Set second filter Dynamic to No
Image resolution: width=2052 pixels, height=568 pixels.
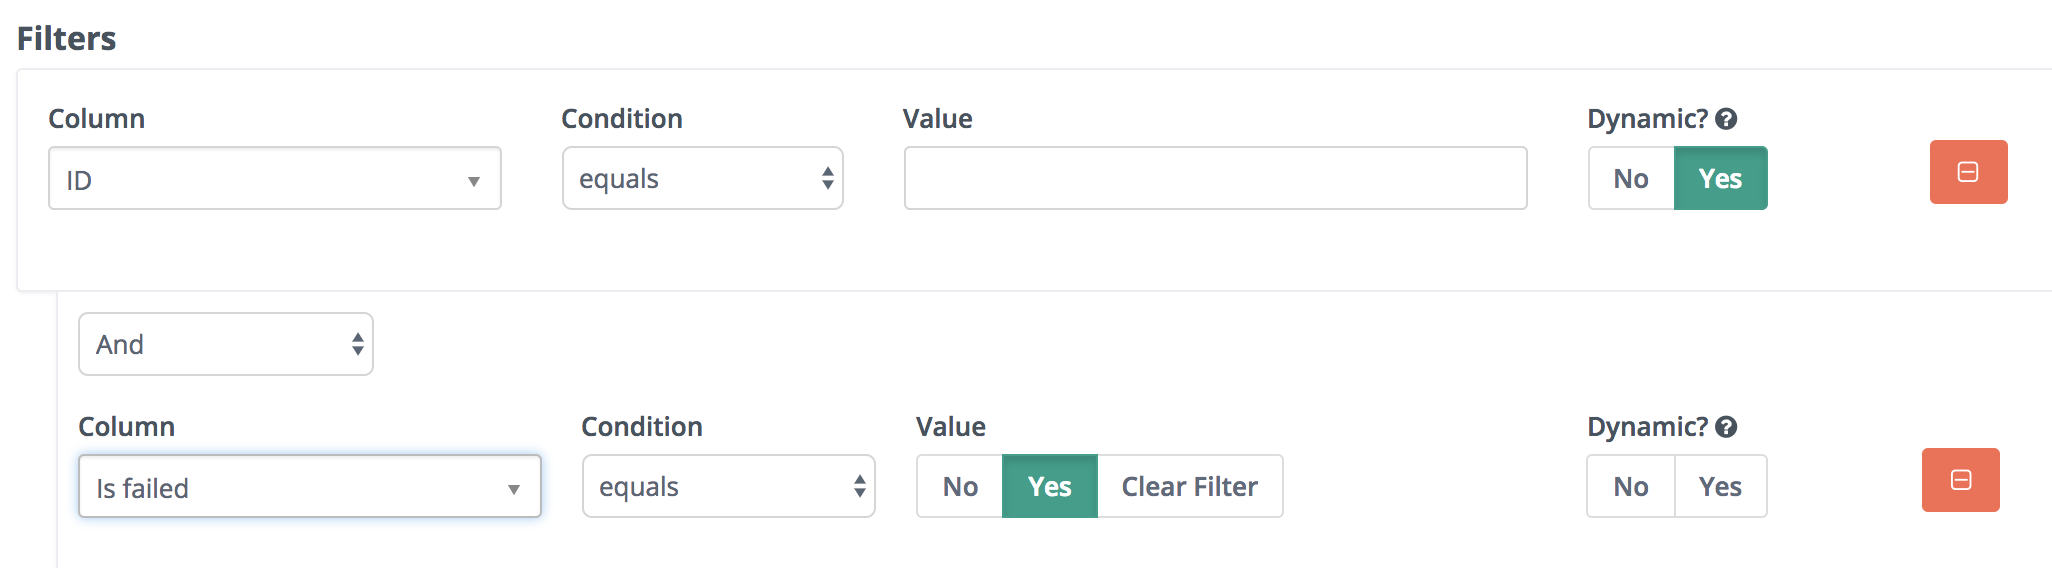pyautogui.click(x=1631, y=486)
